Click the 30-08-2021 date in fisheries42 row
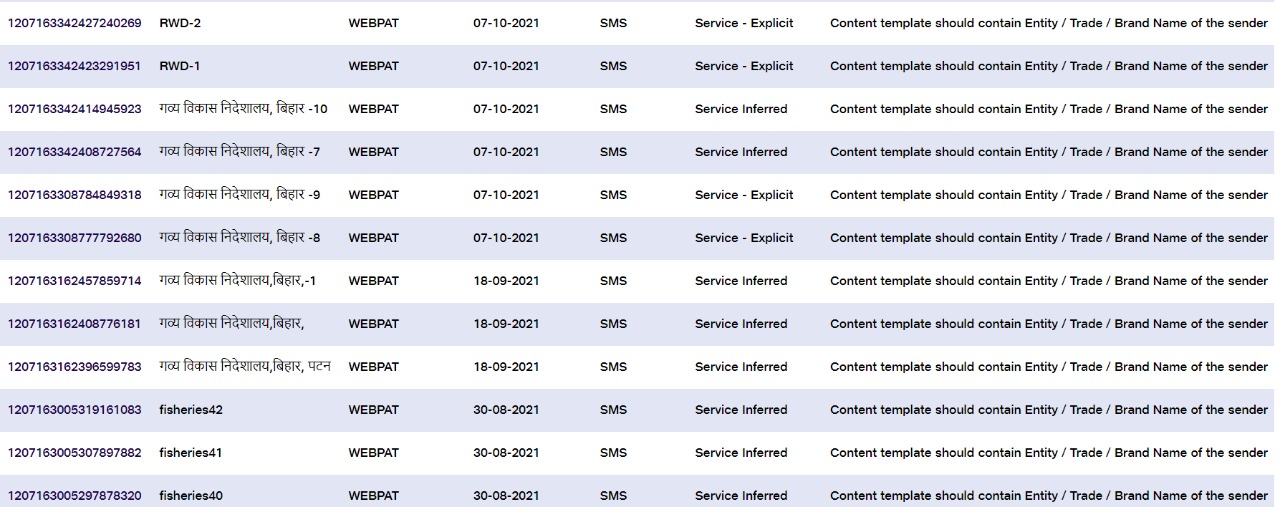 pos(506,410)
